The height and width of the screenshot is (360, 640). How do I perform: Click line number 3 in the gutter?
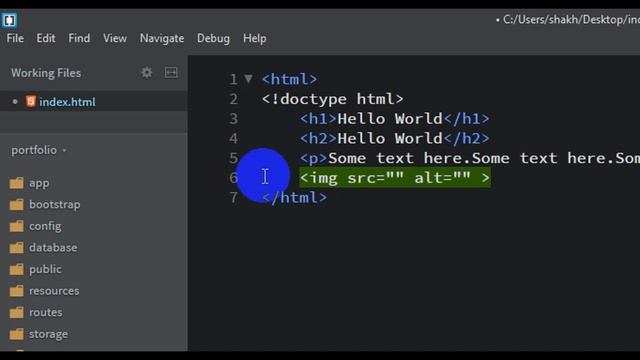233,119
